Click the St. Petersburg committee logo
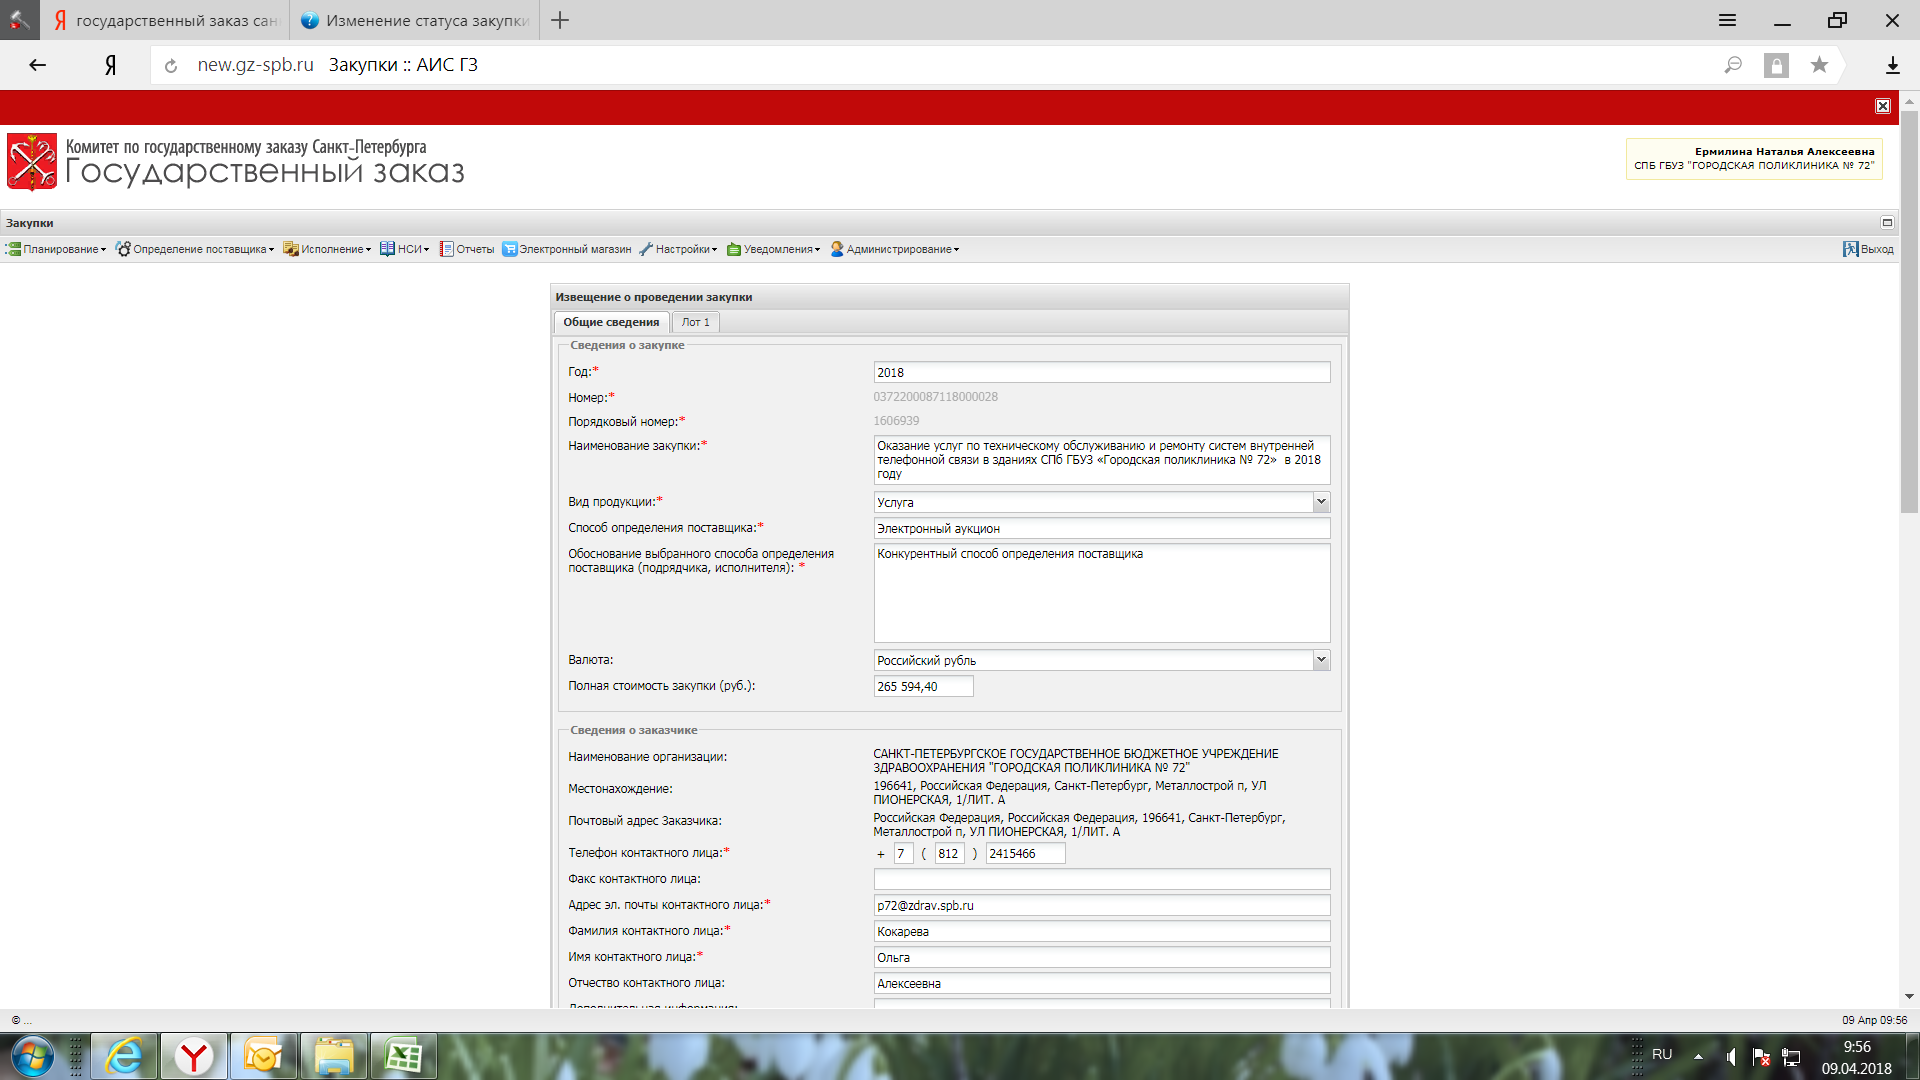1920x1080 pixels. pos(32,162)
